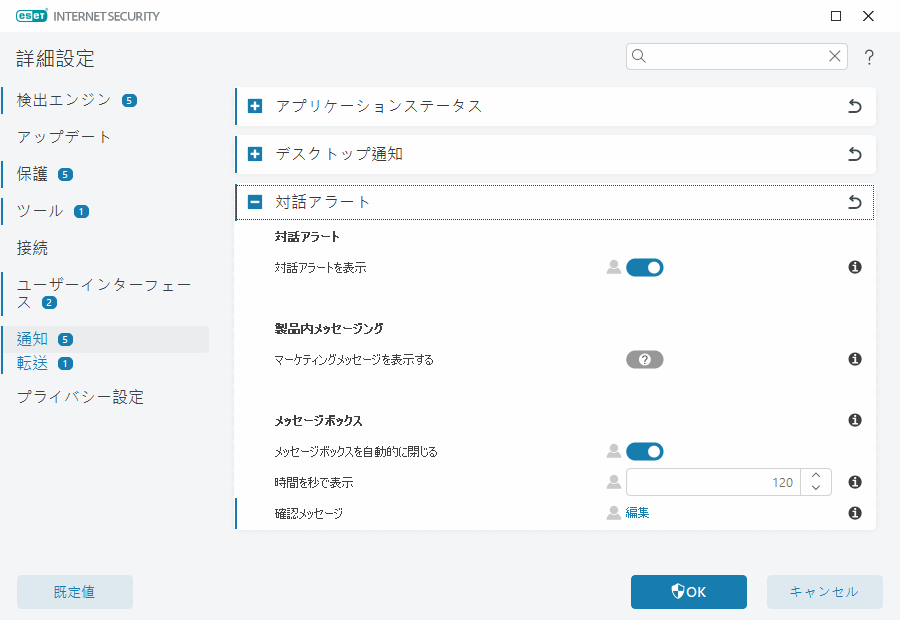
Task: Toggle マーケティングメッセージを表示する setting
Action: [645, 359]
